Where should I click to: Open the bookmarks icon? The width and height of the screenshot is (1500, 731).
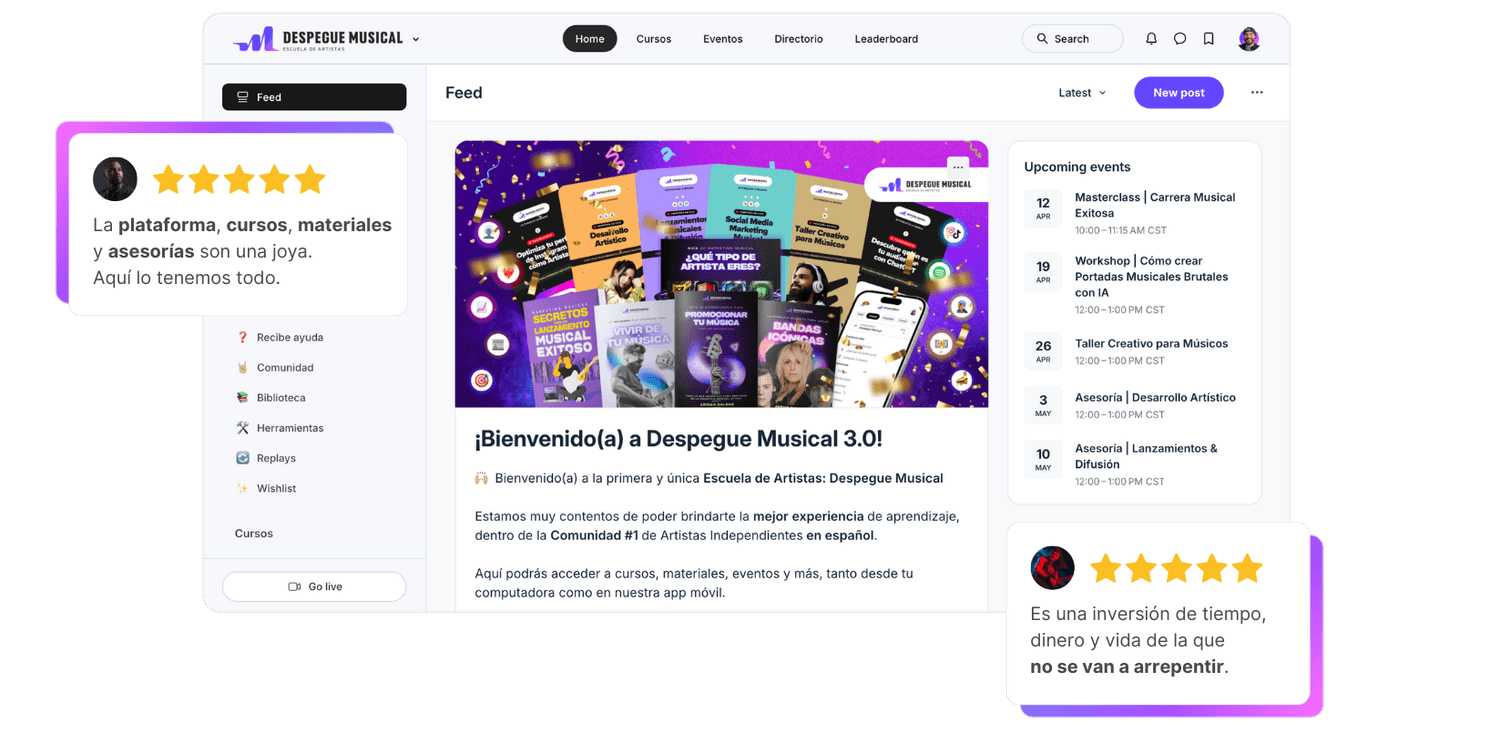(1208, 39)
